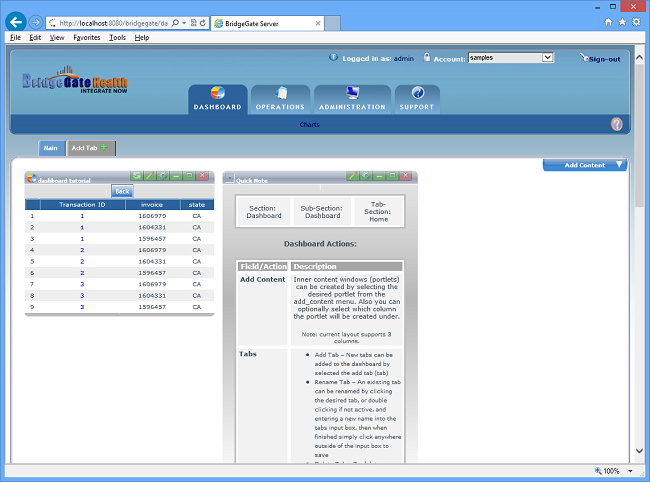Open the Administration monitor icon

[352, 93]
